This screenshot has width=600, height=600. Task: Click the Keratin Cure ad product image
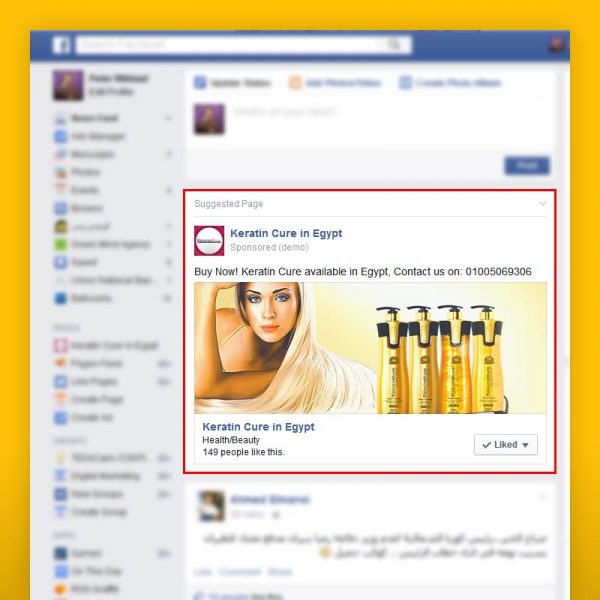(370, 348)
